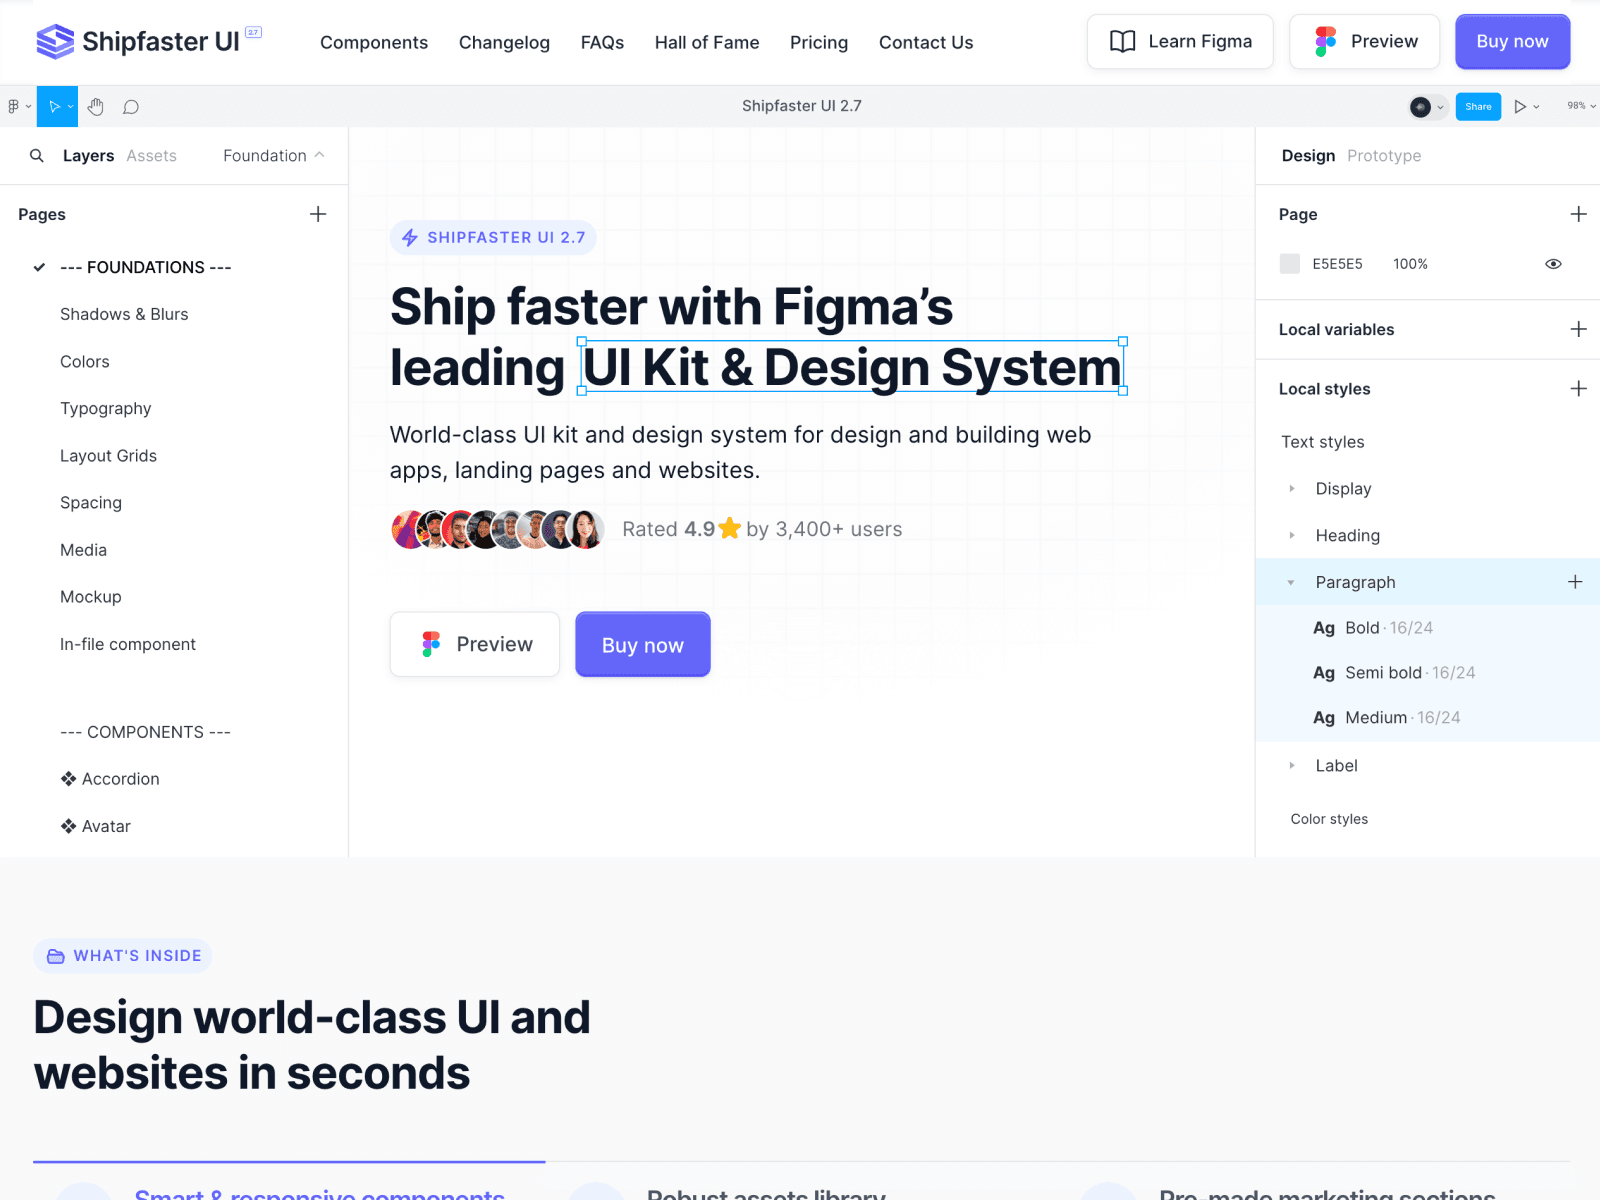Open the Figma menu dropdown arrow

pos(28,107)
